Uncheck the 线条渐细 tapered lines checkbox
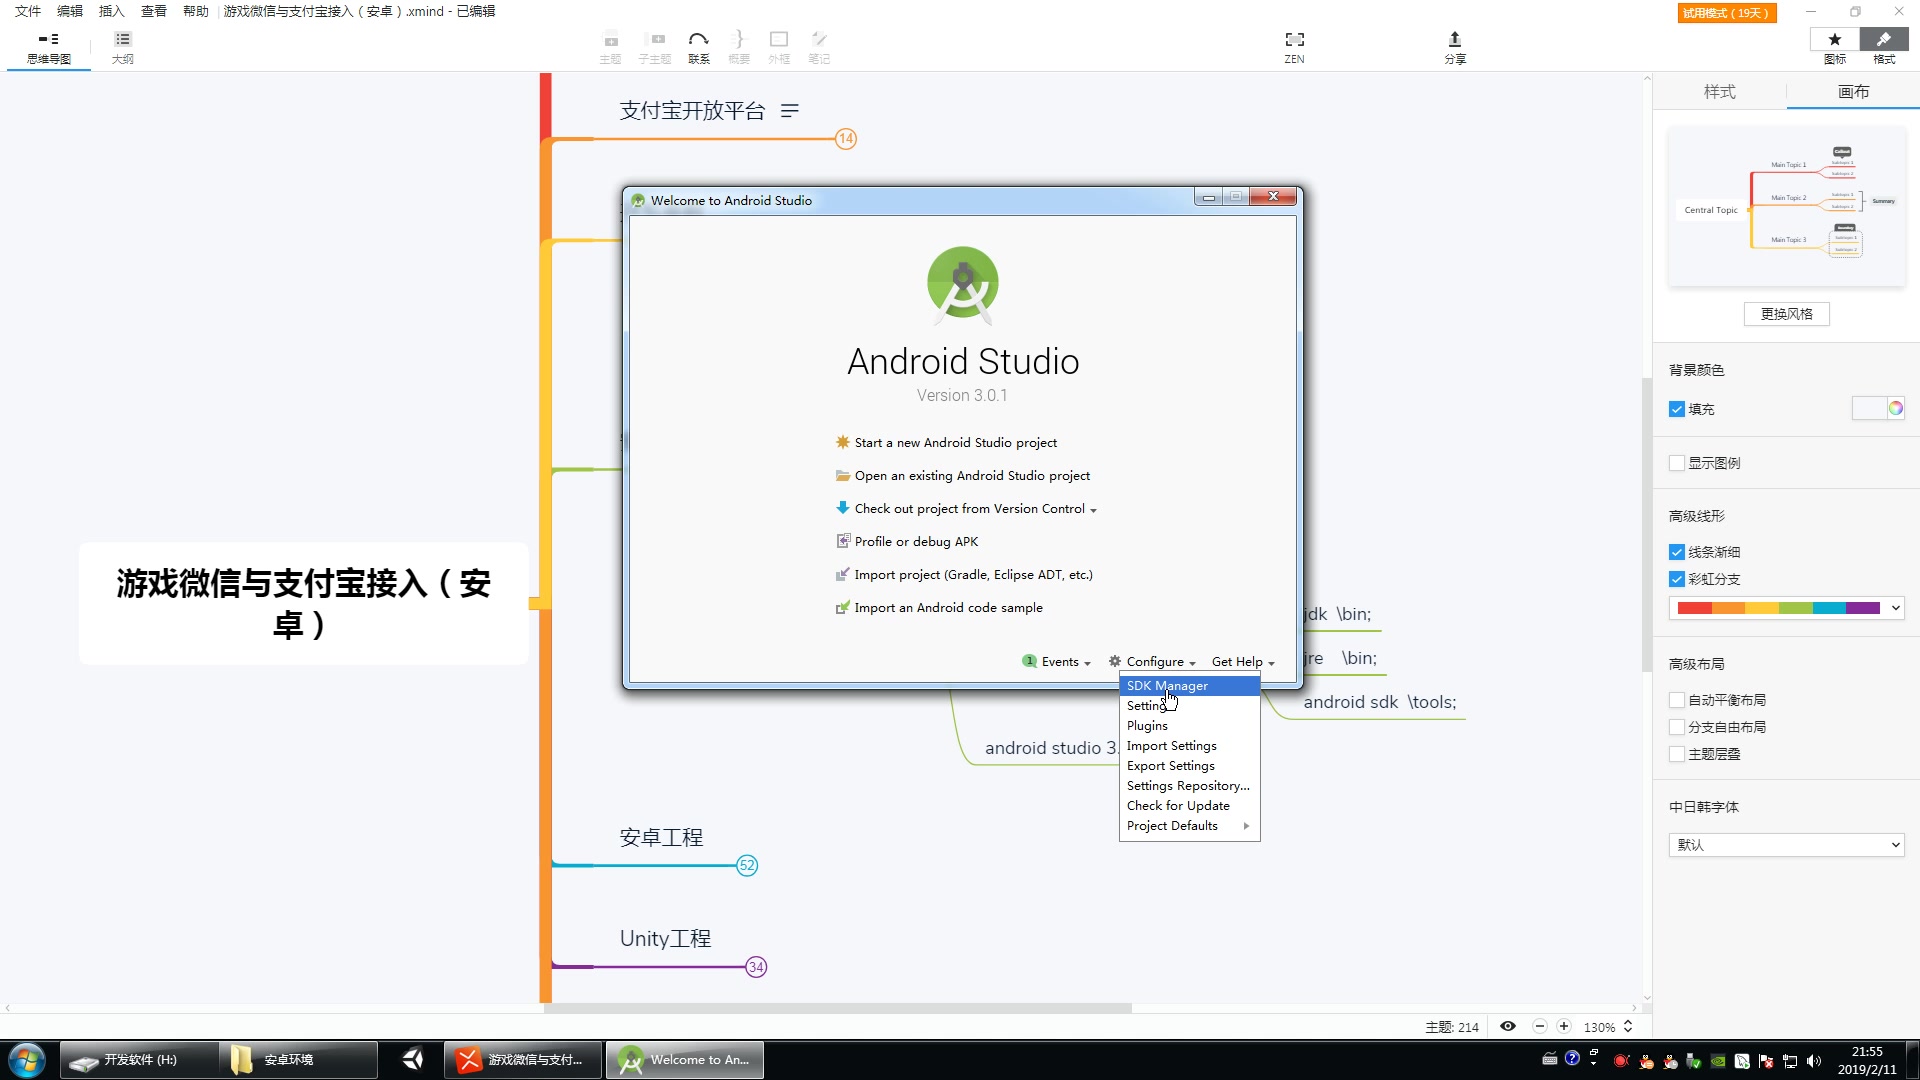 (1677, 552)
